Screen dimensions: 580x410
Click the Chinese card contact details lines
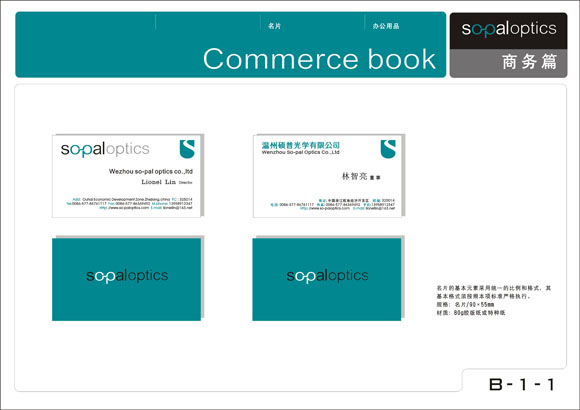tap(332, 204)
